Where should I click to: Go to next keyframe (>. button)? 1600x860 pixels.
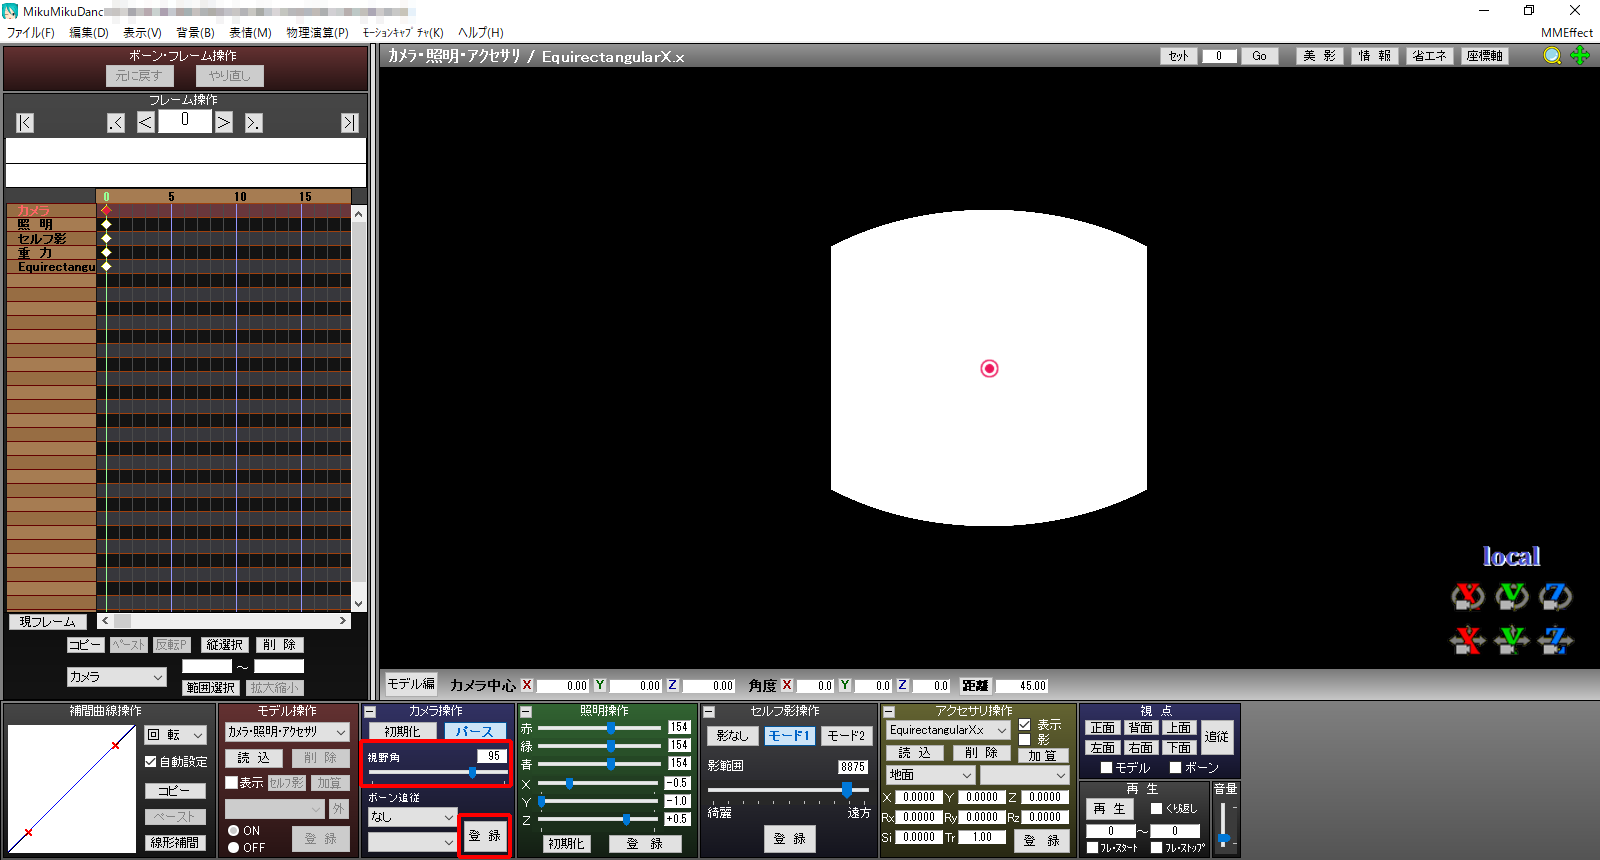point(254,123)
